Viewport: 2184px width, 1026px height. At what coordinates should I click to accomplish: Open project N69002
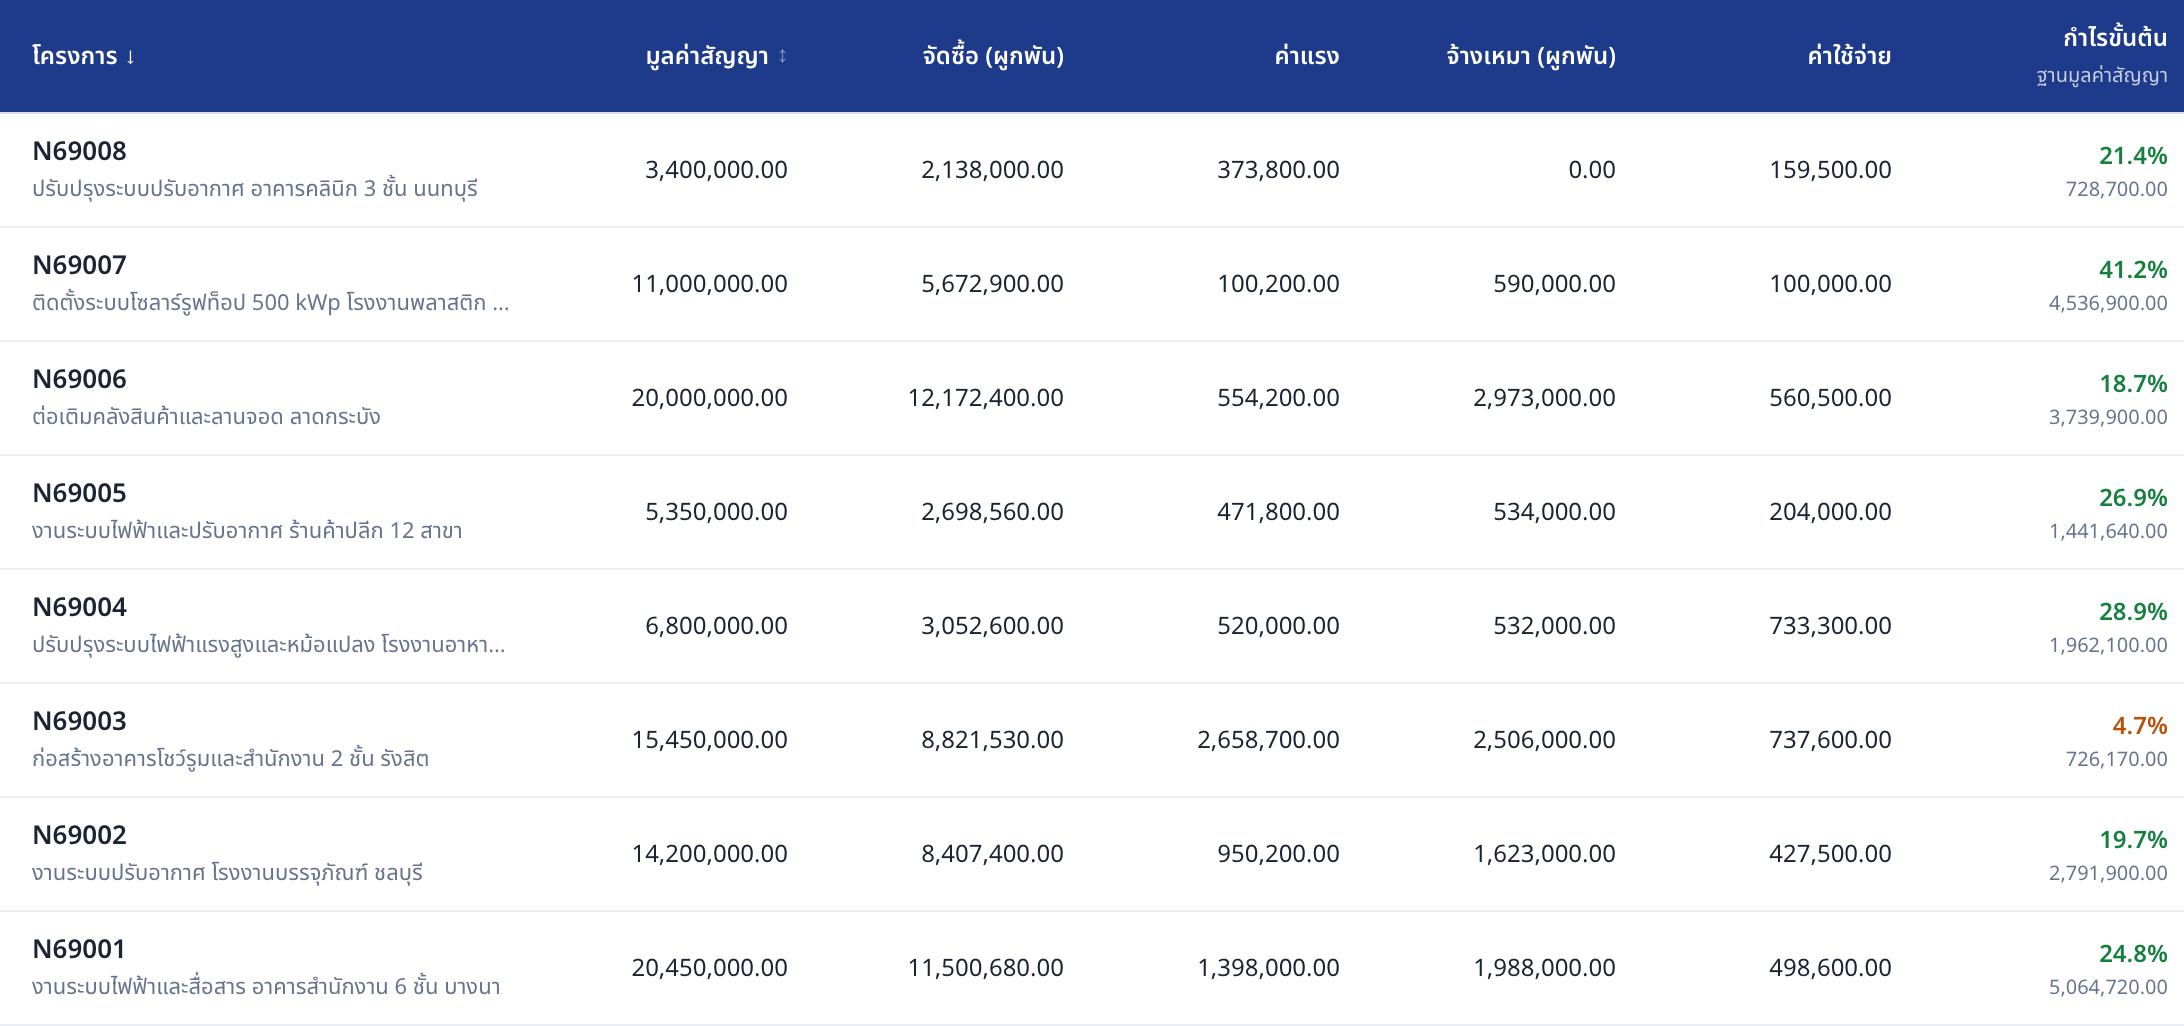coord(80,835)
